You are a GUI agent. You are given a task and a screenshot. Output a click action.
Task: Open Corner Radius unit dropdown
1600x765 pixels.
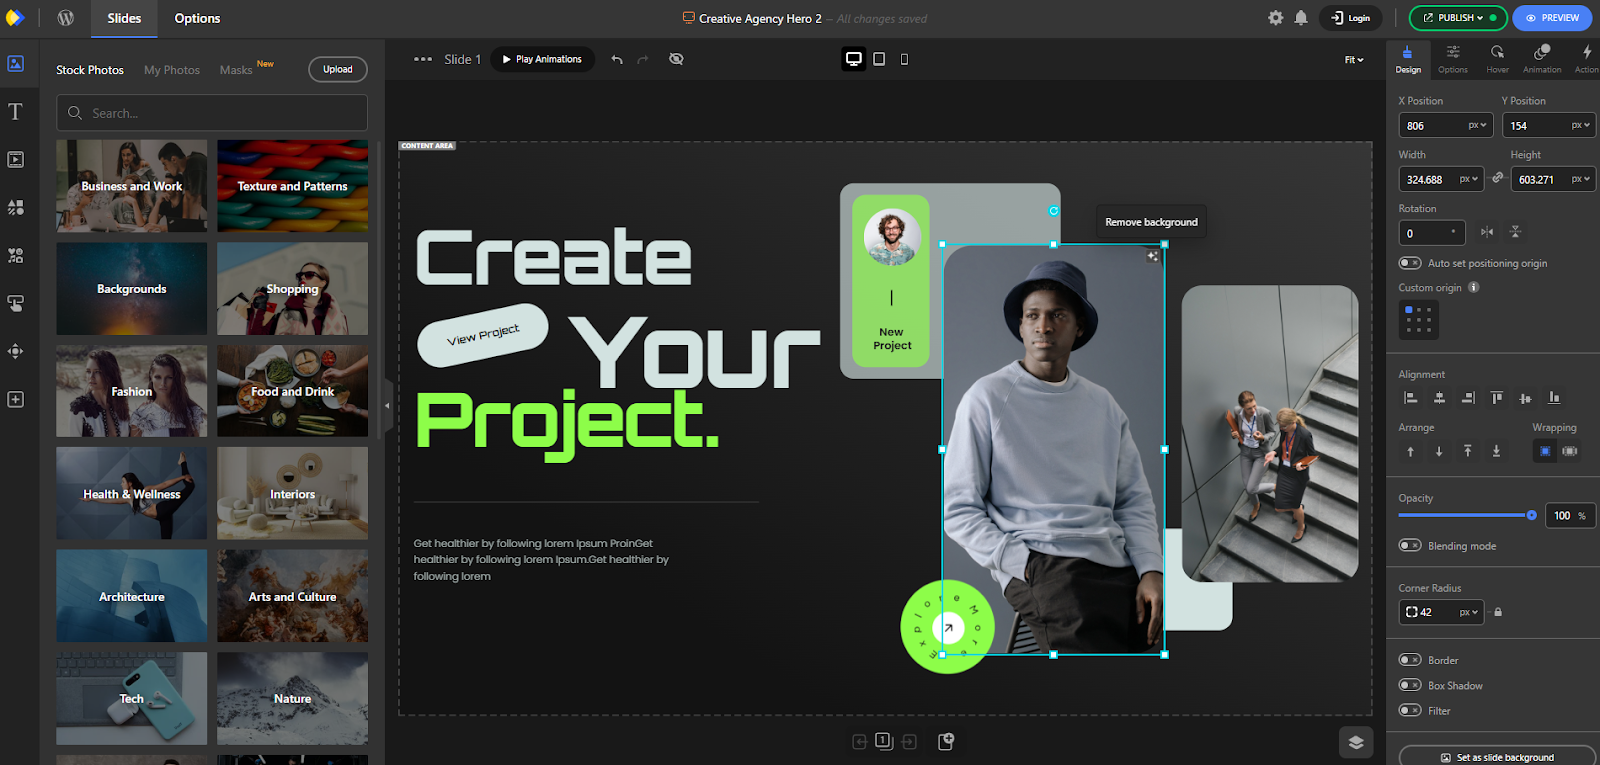[1469, 612]
